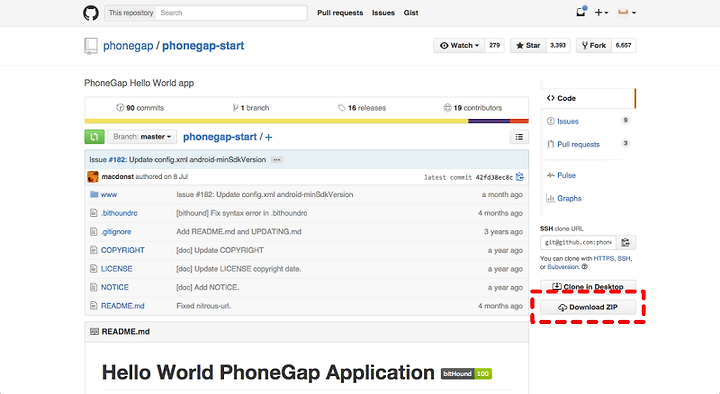Click the green compare and review button

pos(94,137)
